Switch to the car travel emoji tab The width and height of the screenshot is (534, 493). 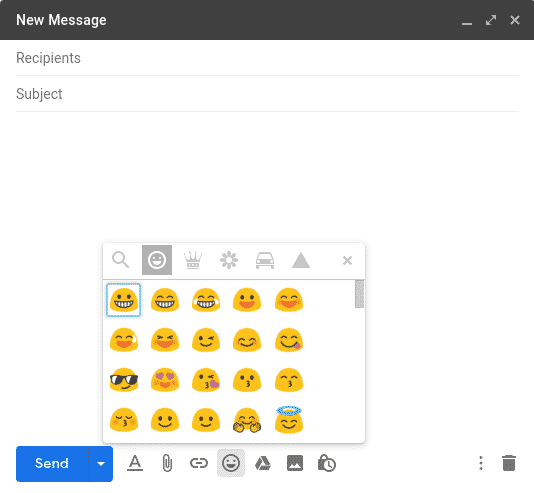(x=265, y=260)
